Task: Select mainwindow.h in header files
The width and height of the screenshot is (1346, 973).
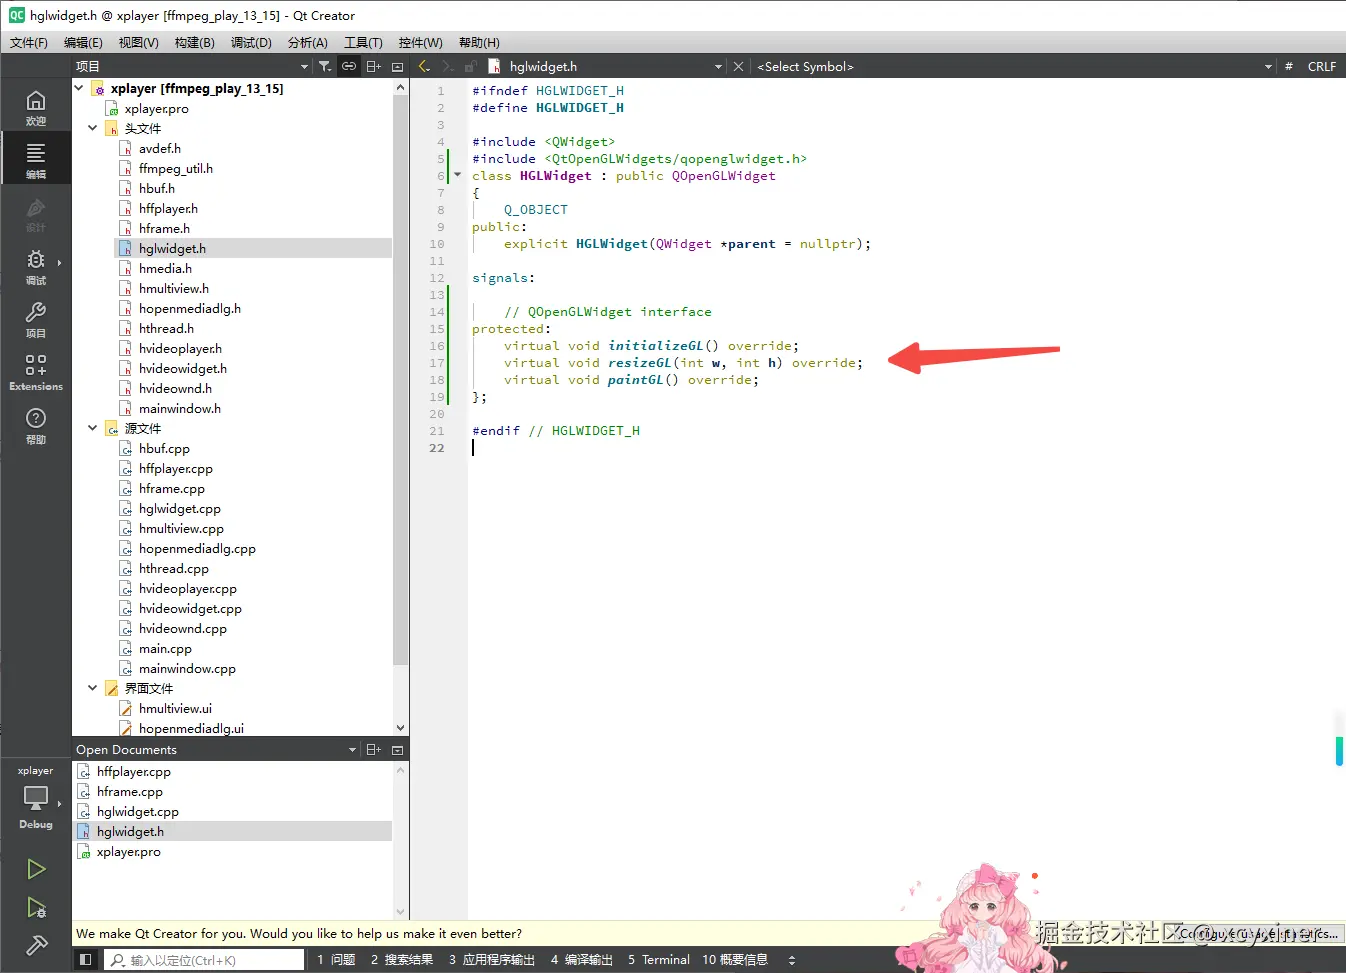Action: tap(179, 408)
